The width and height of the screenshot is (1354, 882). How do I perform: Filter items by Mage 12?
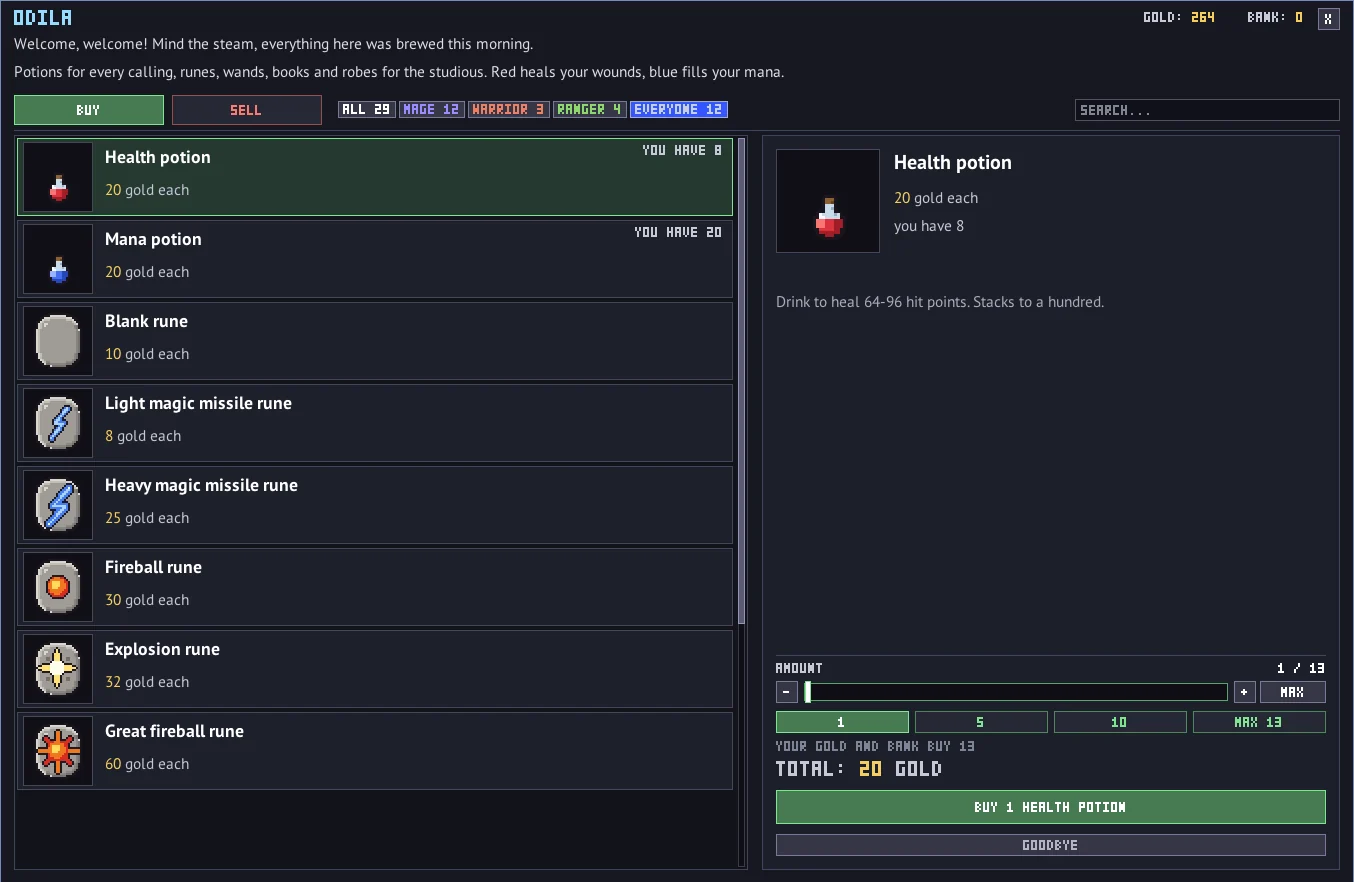click(x=432, y=109)
